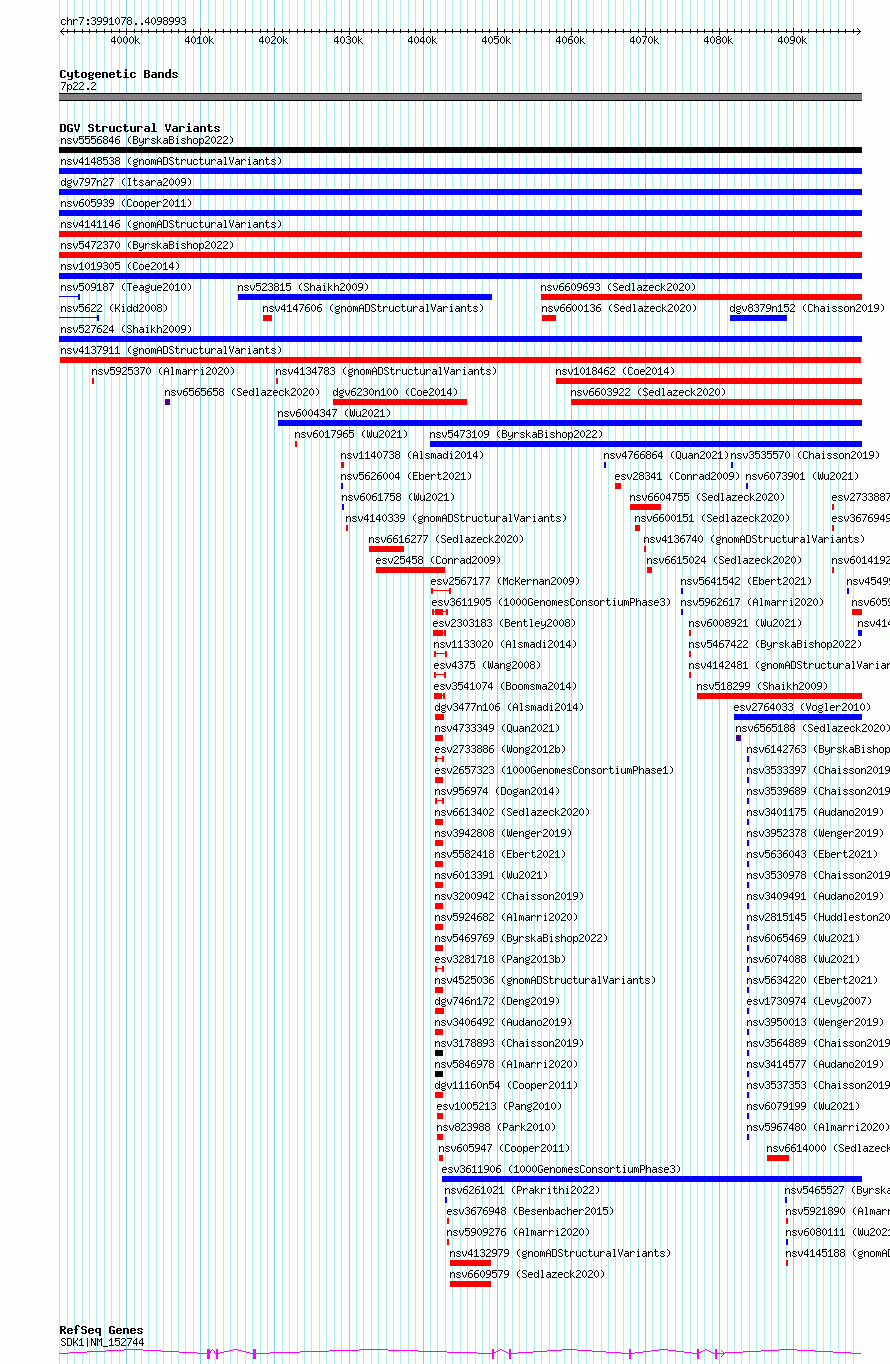Select nsv6603922 (Sedlazeck2020) variant

tap(649, 393)
